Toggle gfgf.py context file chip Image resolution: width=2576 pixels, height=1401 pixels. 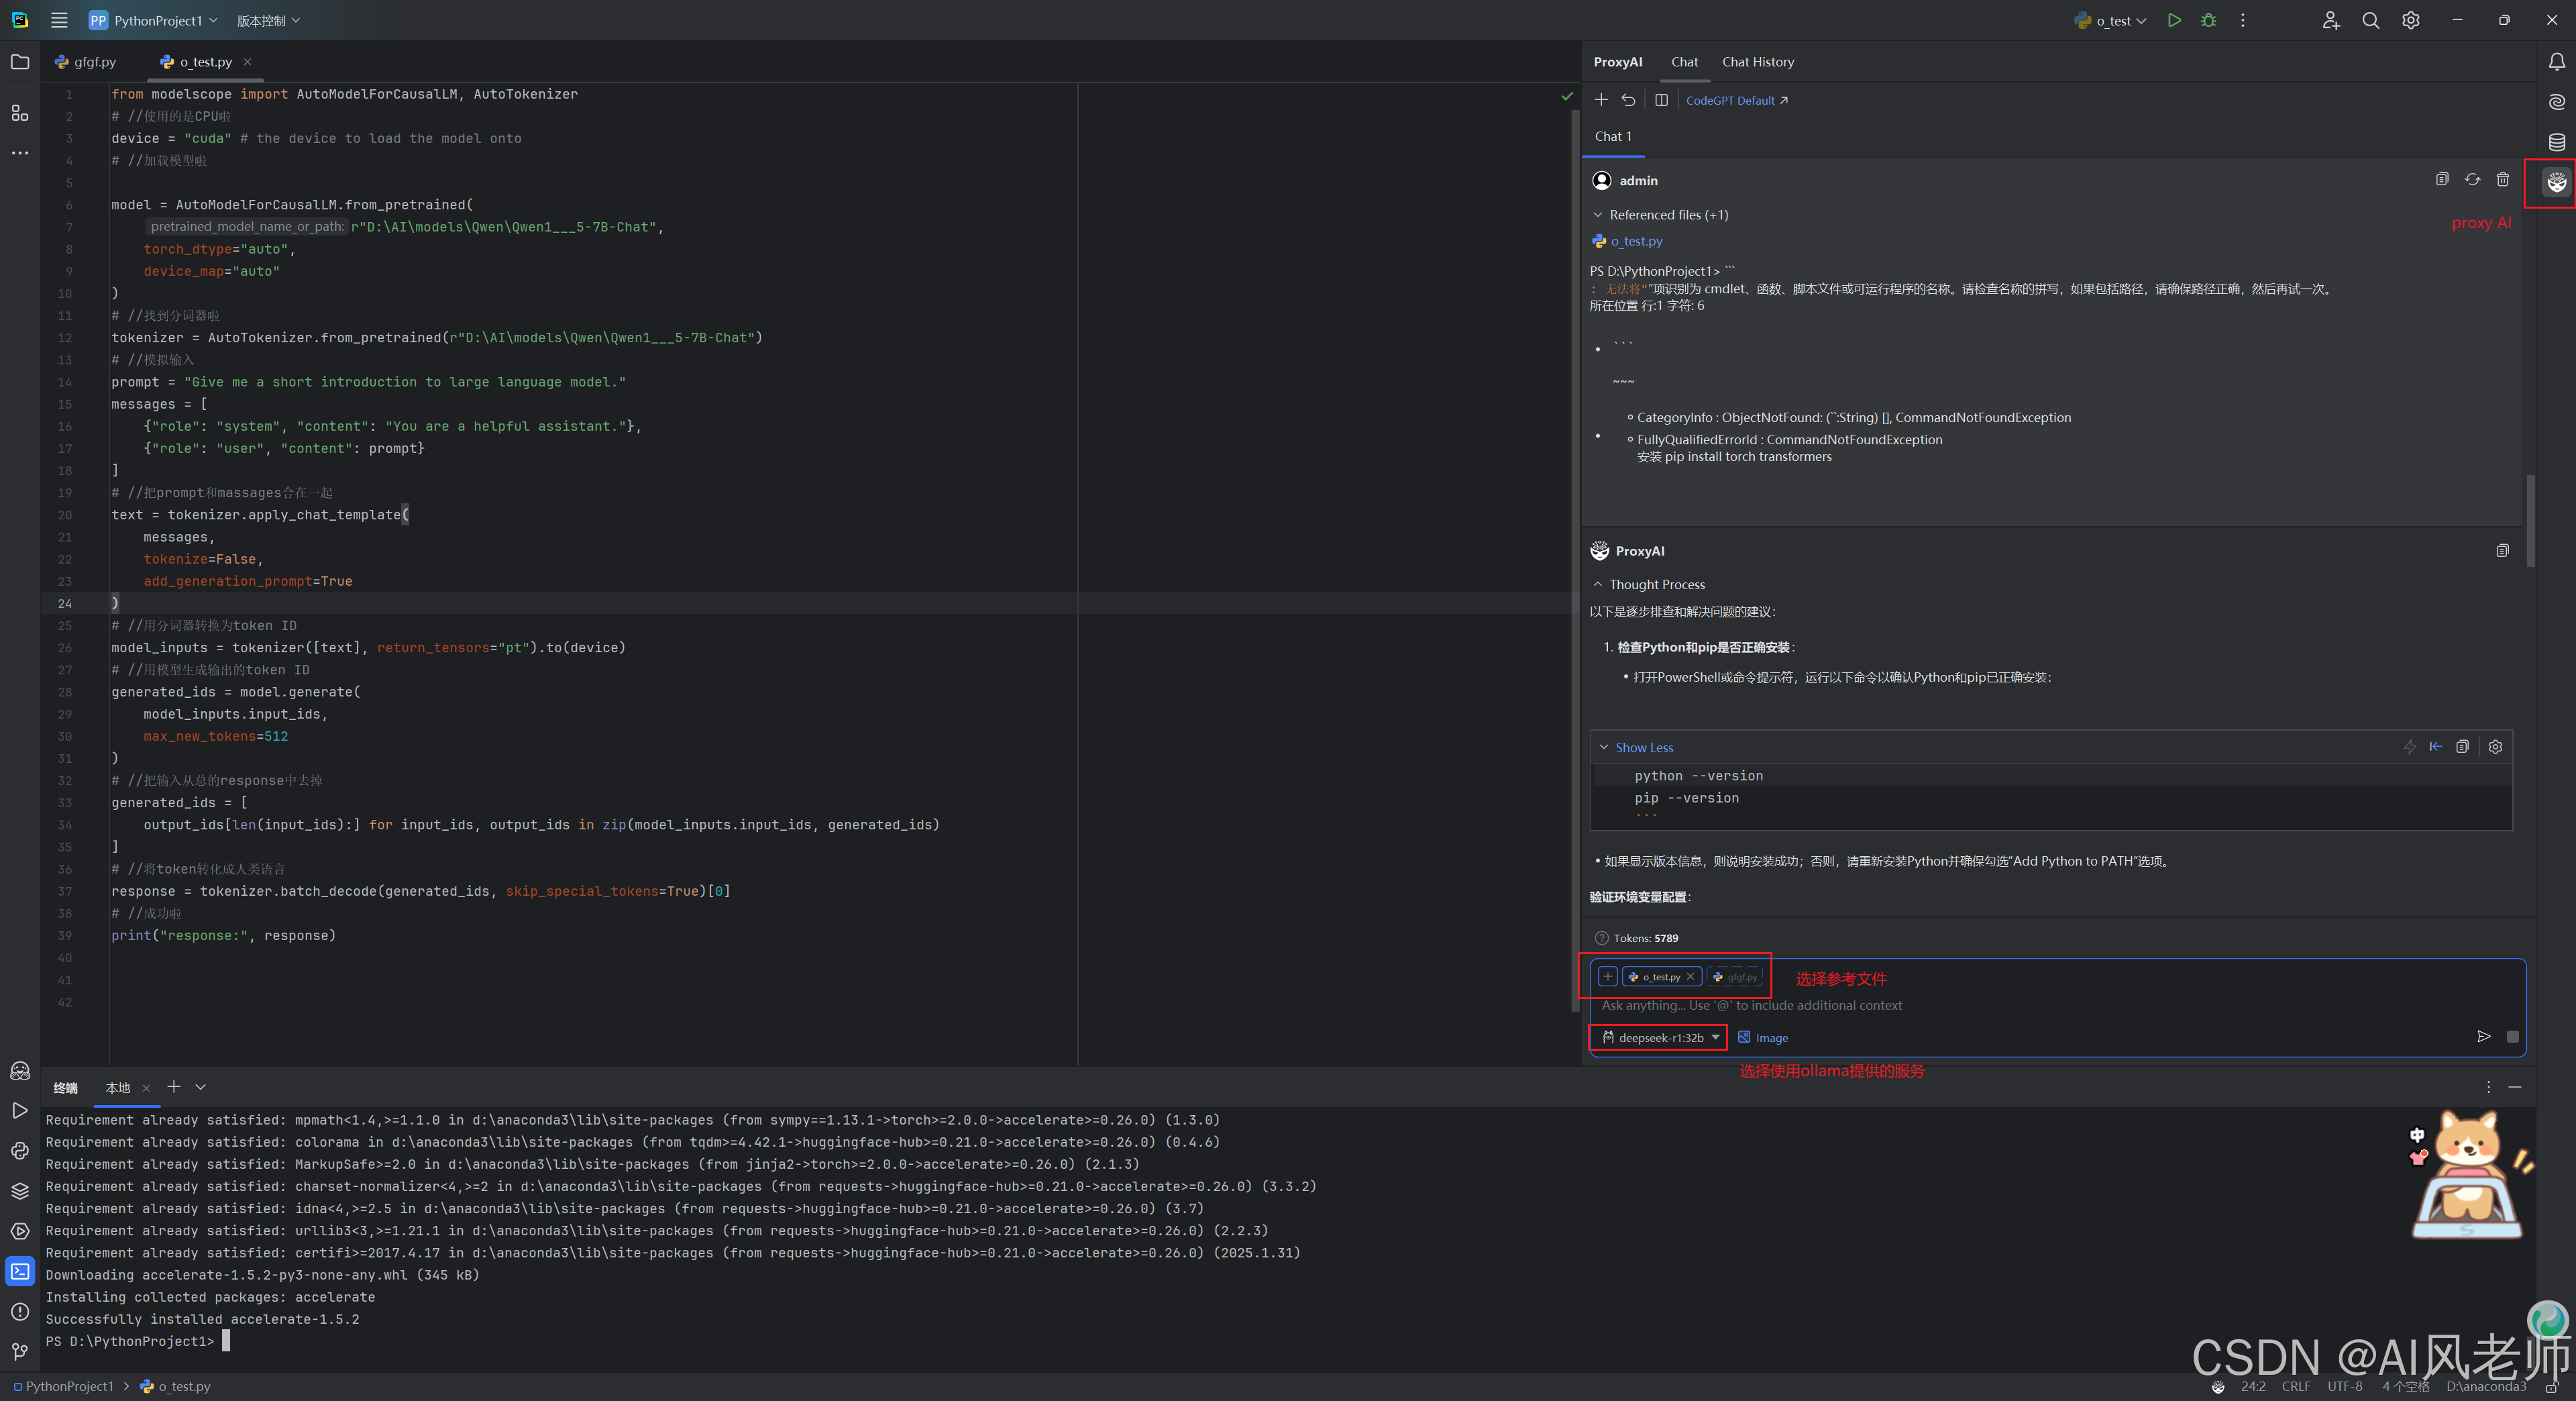click(1735, 977)
